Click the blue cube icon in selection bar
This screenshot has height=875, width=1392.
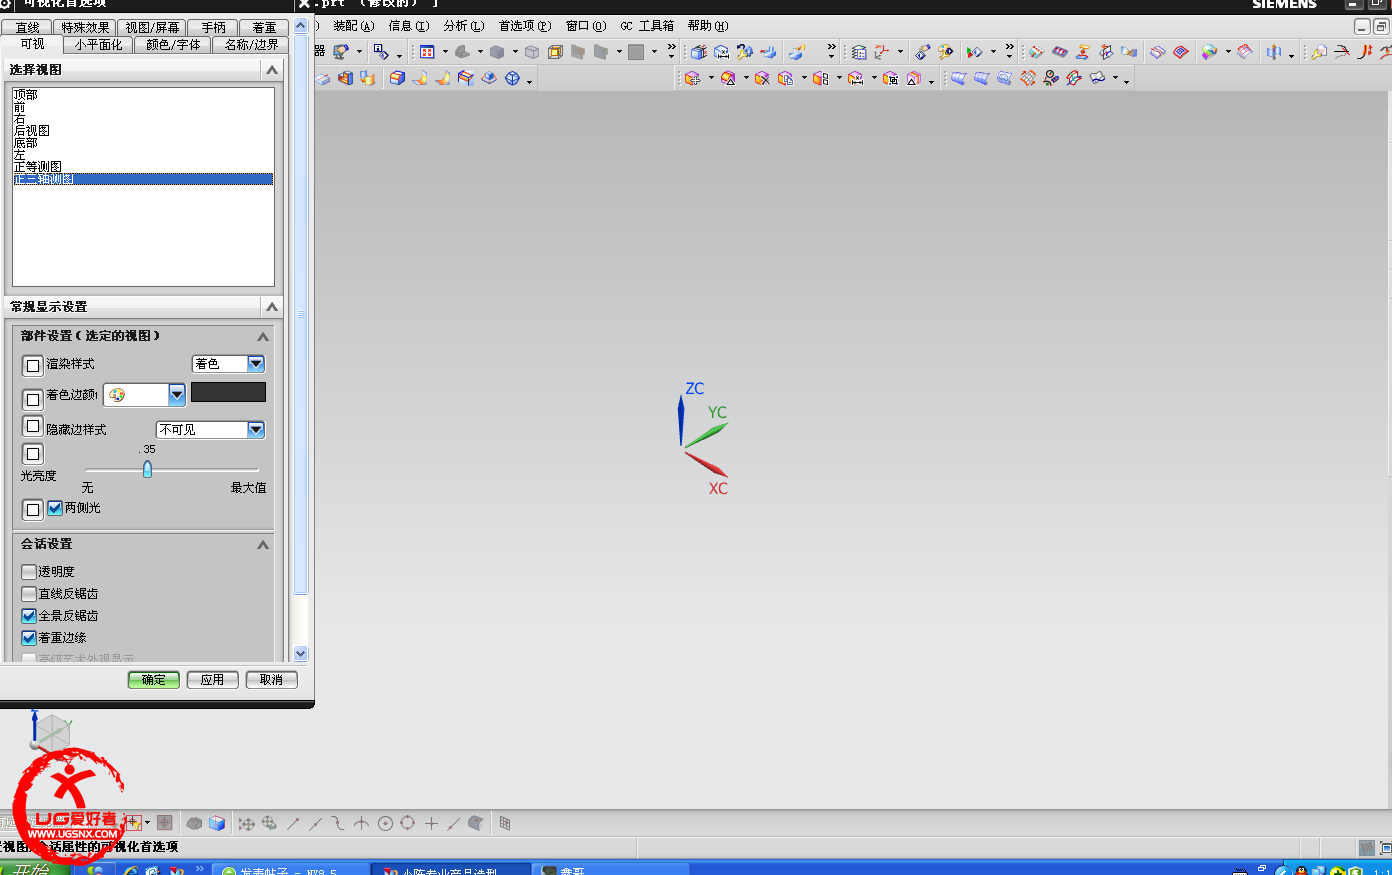(217, 823)
